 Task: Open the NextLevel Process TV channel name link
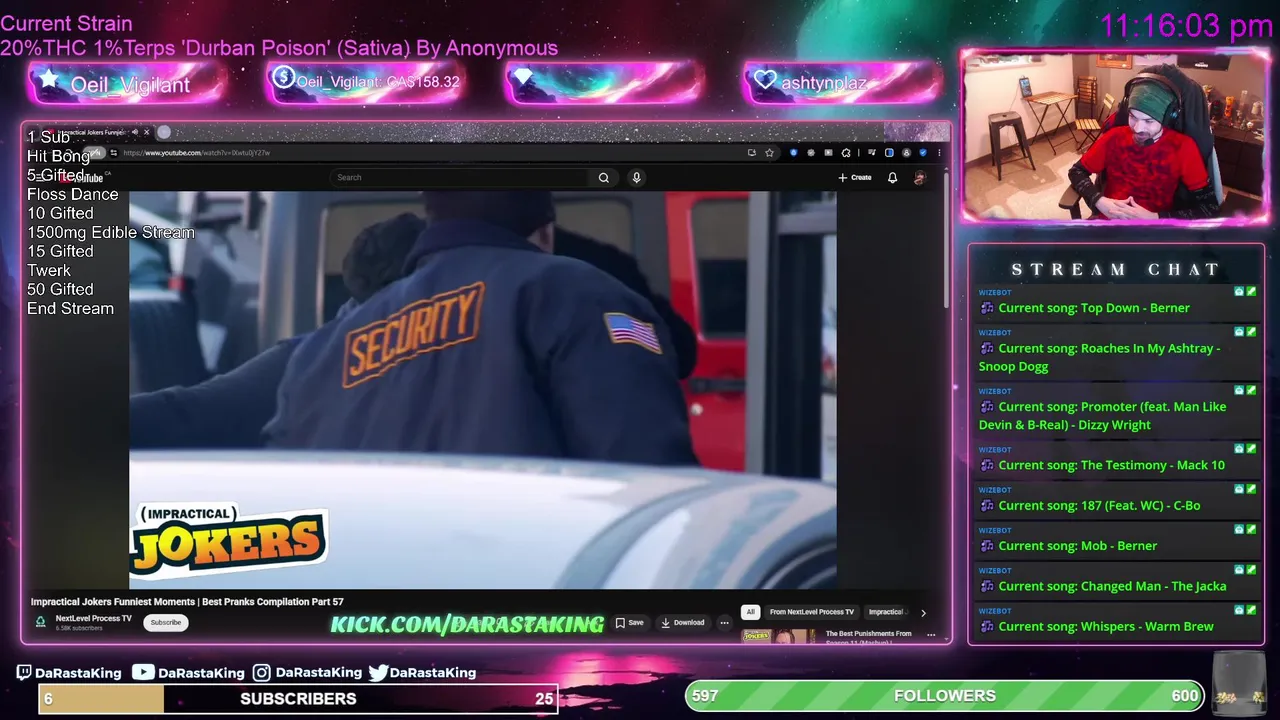[94, 619]
